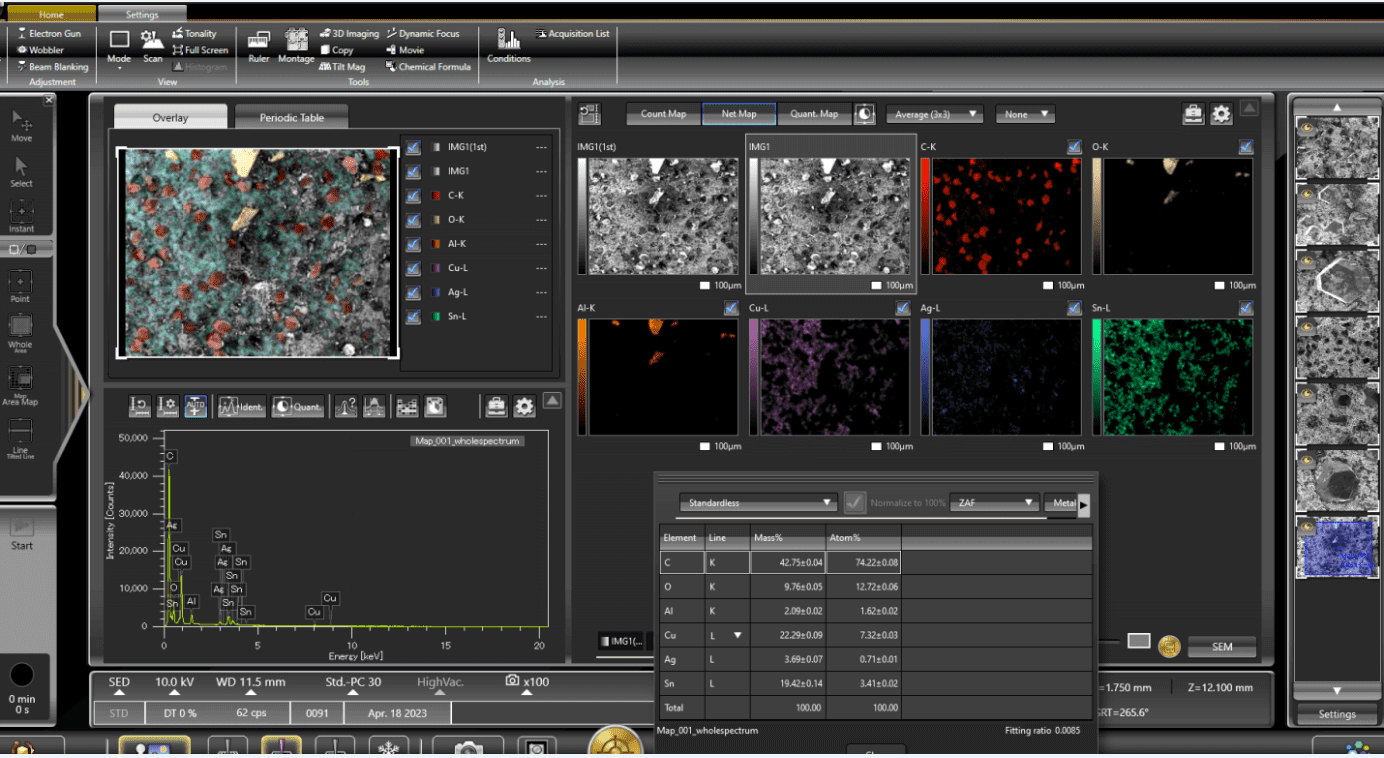Open the Ruler tool
The height and width of the screenshot is (758, 1384).
258,45
